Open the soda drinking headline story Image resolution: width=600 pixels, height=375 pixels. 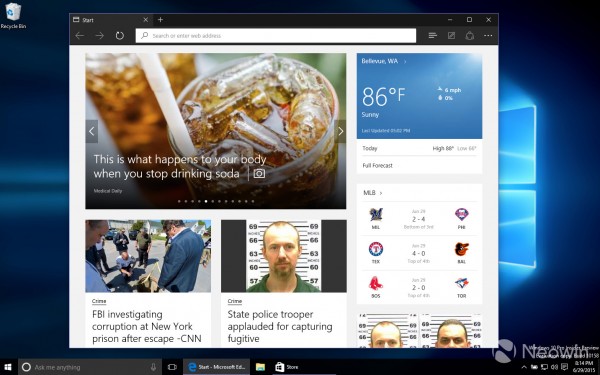[180, 166]
